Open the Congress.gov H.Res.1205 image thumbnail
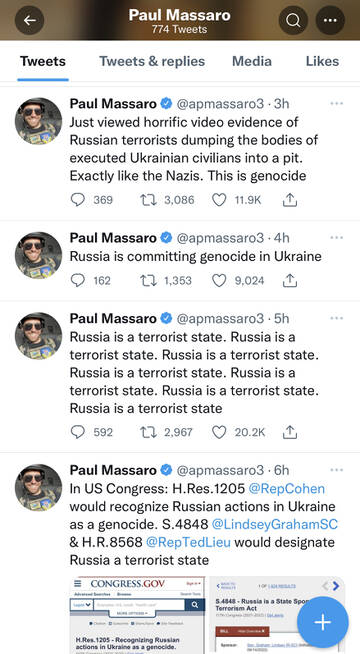Viewport: 360px width, 654px height. coord(137,615)
